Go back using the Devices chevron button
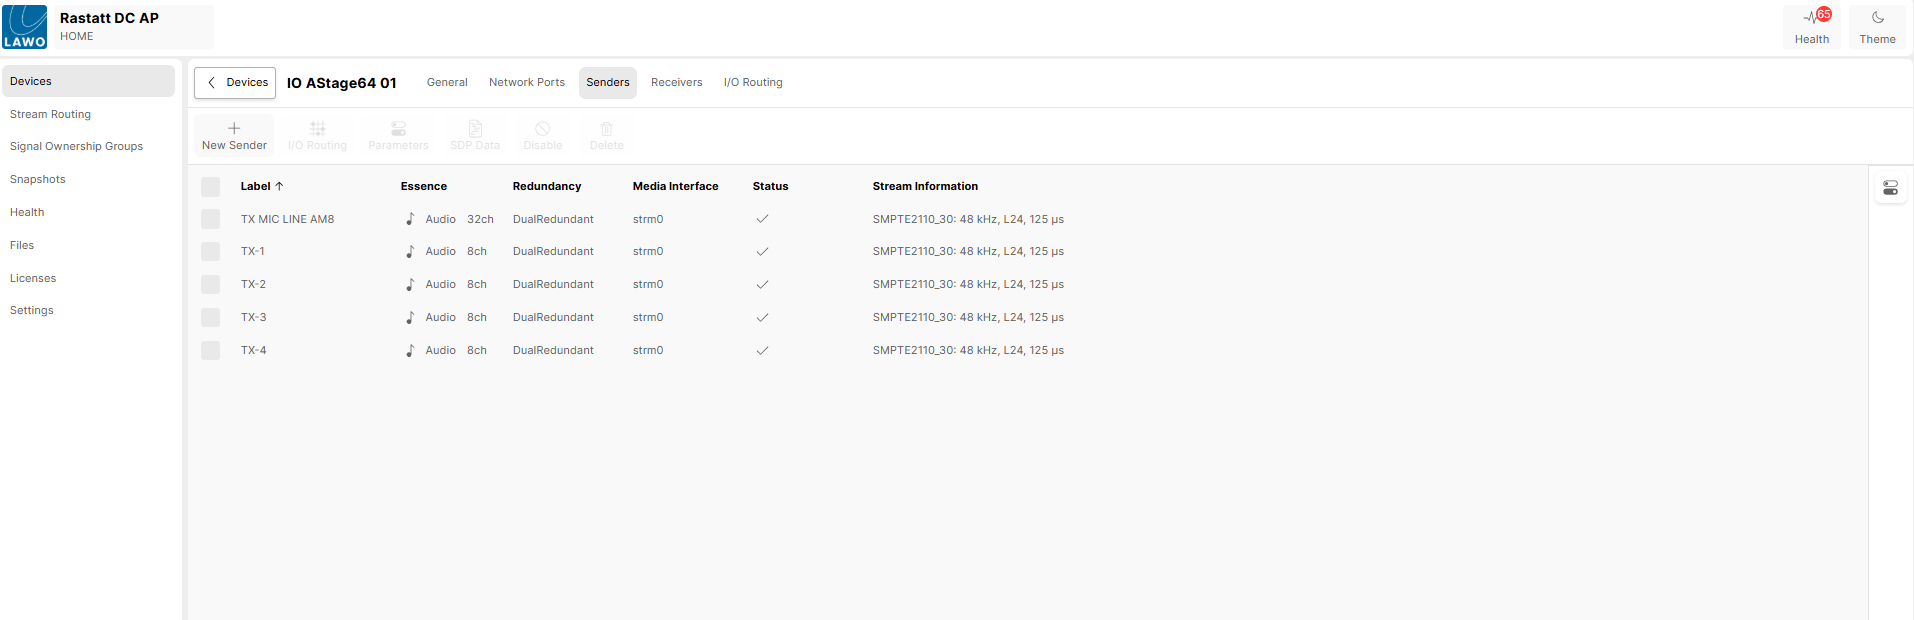 coord(235,83)
